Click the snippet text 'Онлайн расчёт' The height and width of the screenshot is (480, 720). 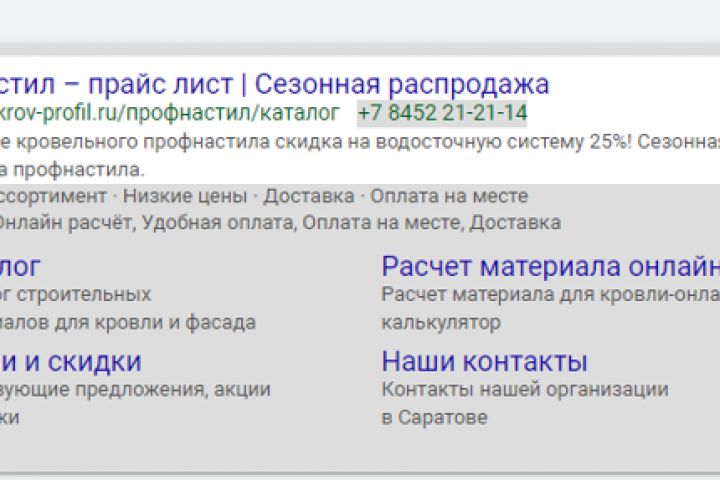67,223
